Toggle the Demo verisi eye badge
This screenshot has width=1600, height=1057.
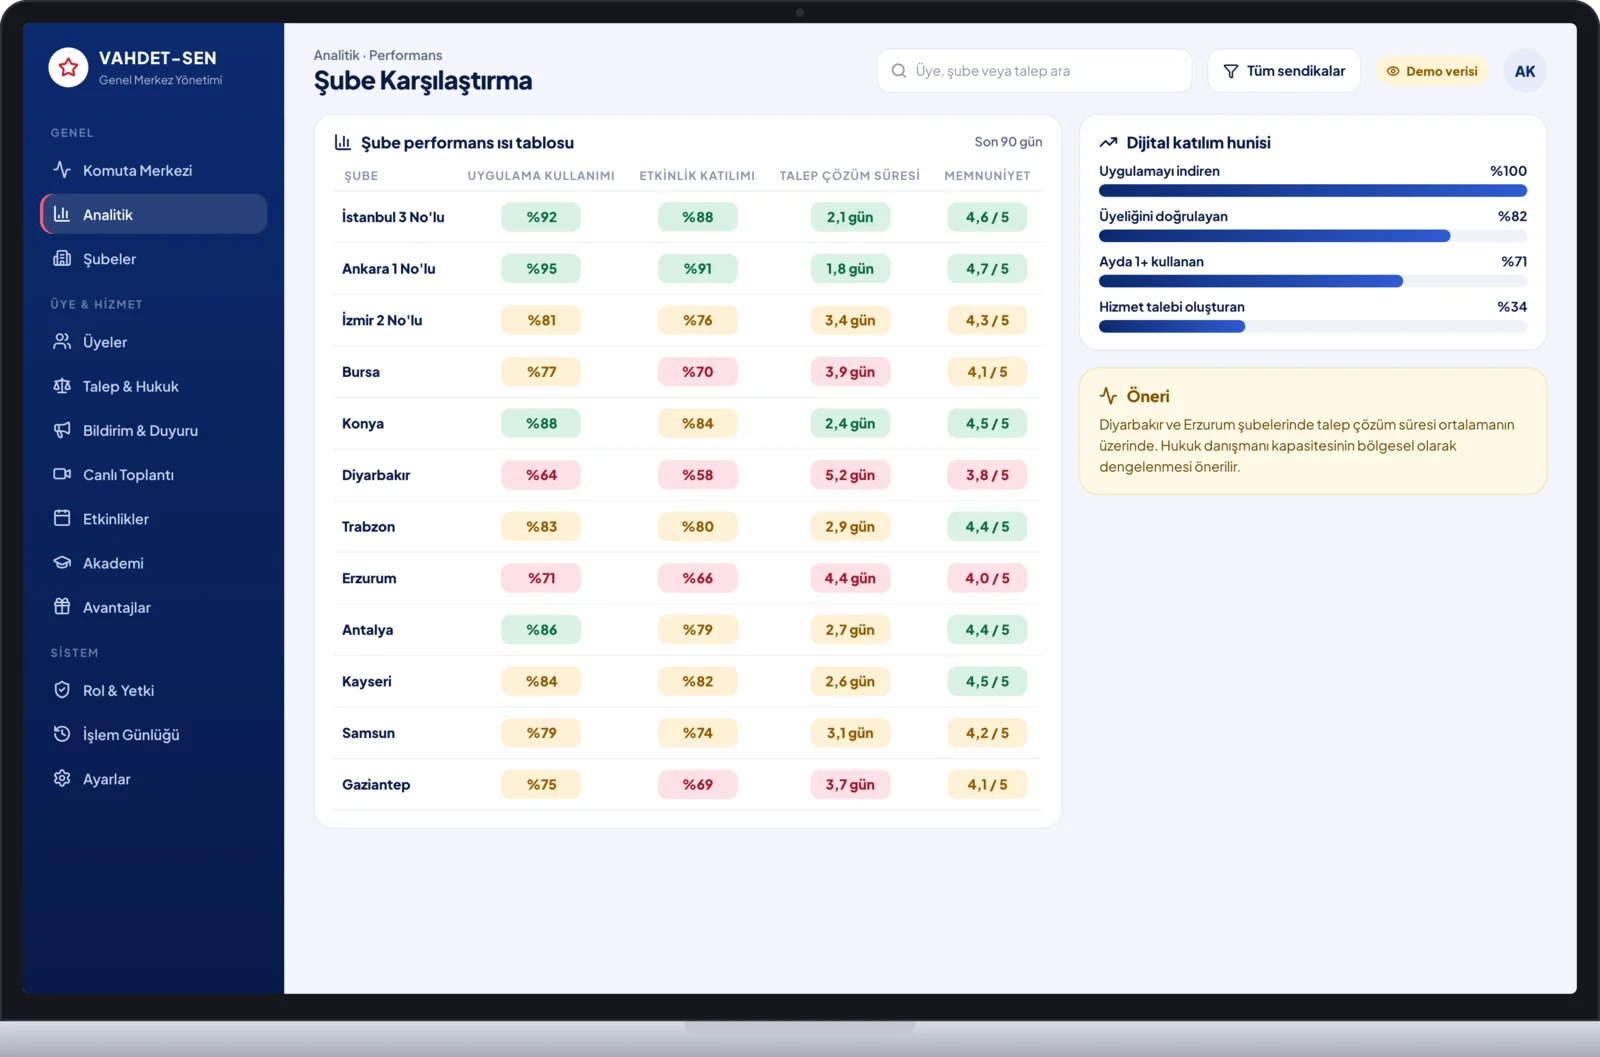point(1432,71)
